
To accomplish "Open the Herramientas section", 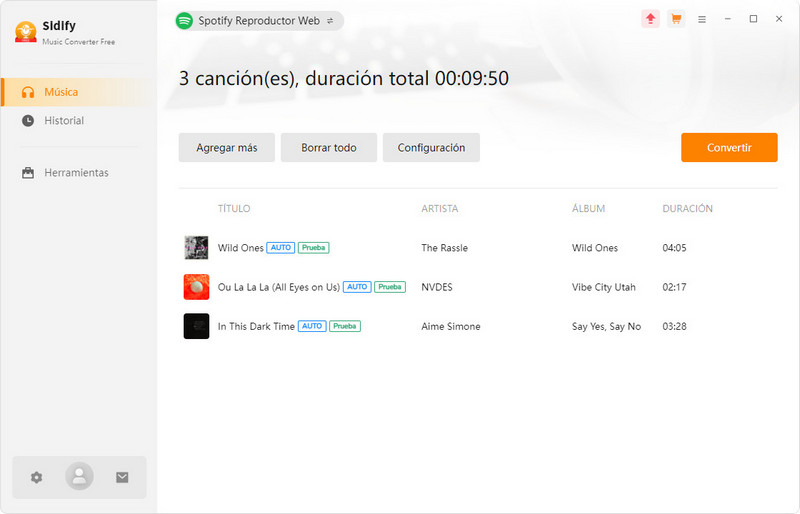I will point(79,173).
